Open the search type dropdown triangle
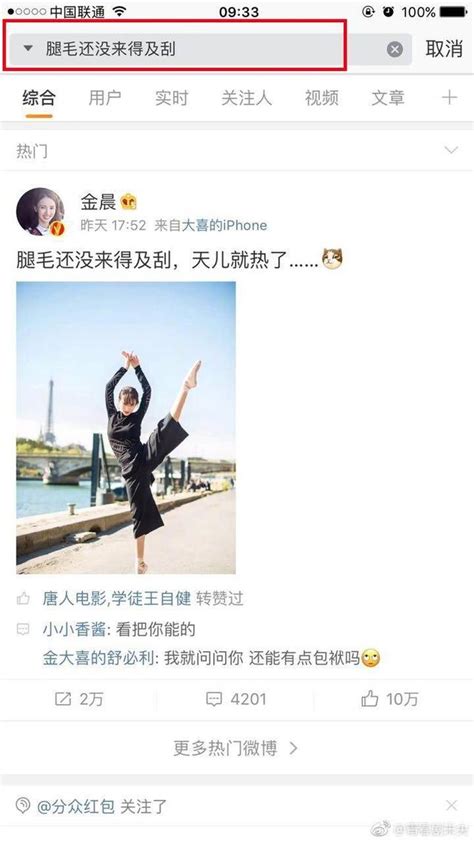 click(28, 49)
